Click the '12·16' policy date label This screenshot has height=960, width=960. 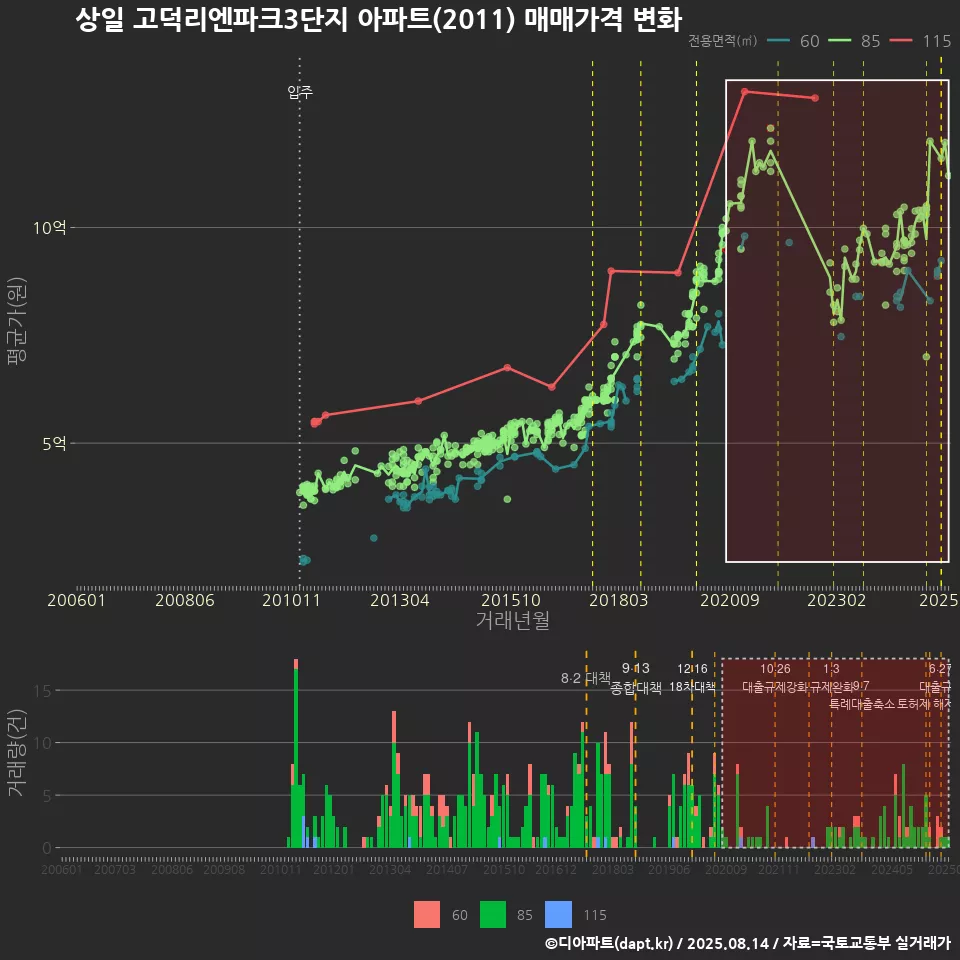tap(692, 669)
